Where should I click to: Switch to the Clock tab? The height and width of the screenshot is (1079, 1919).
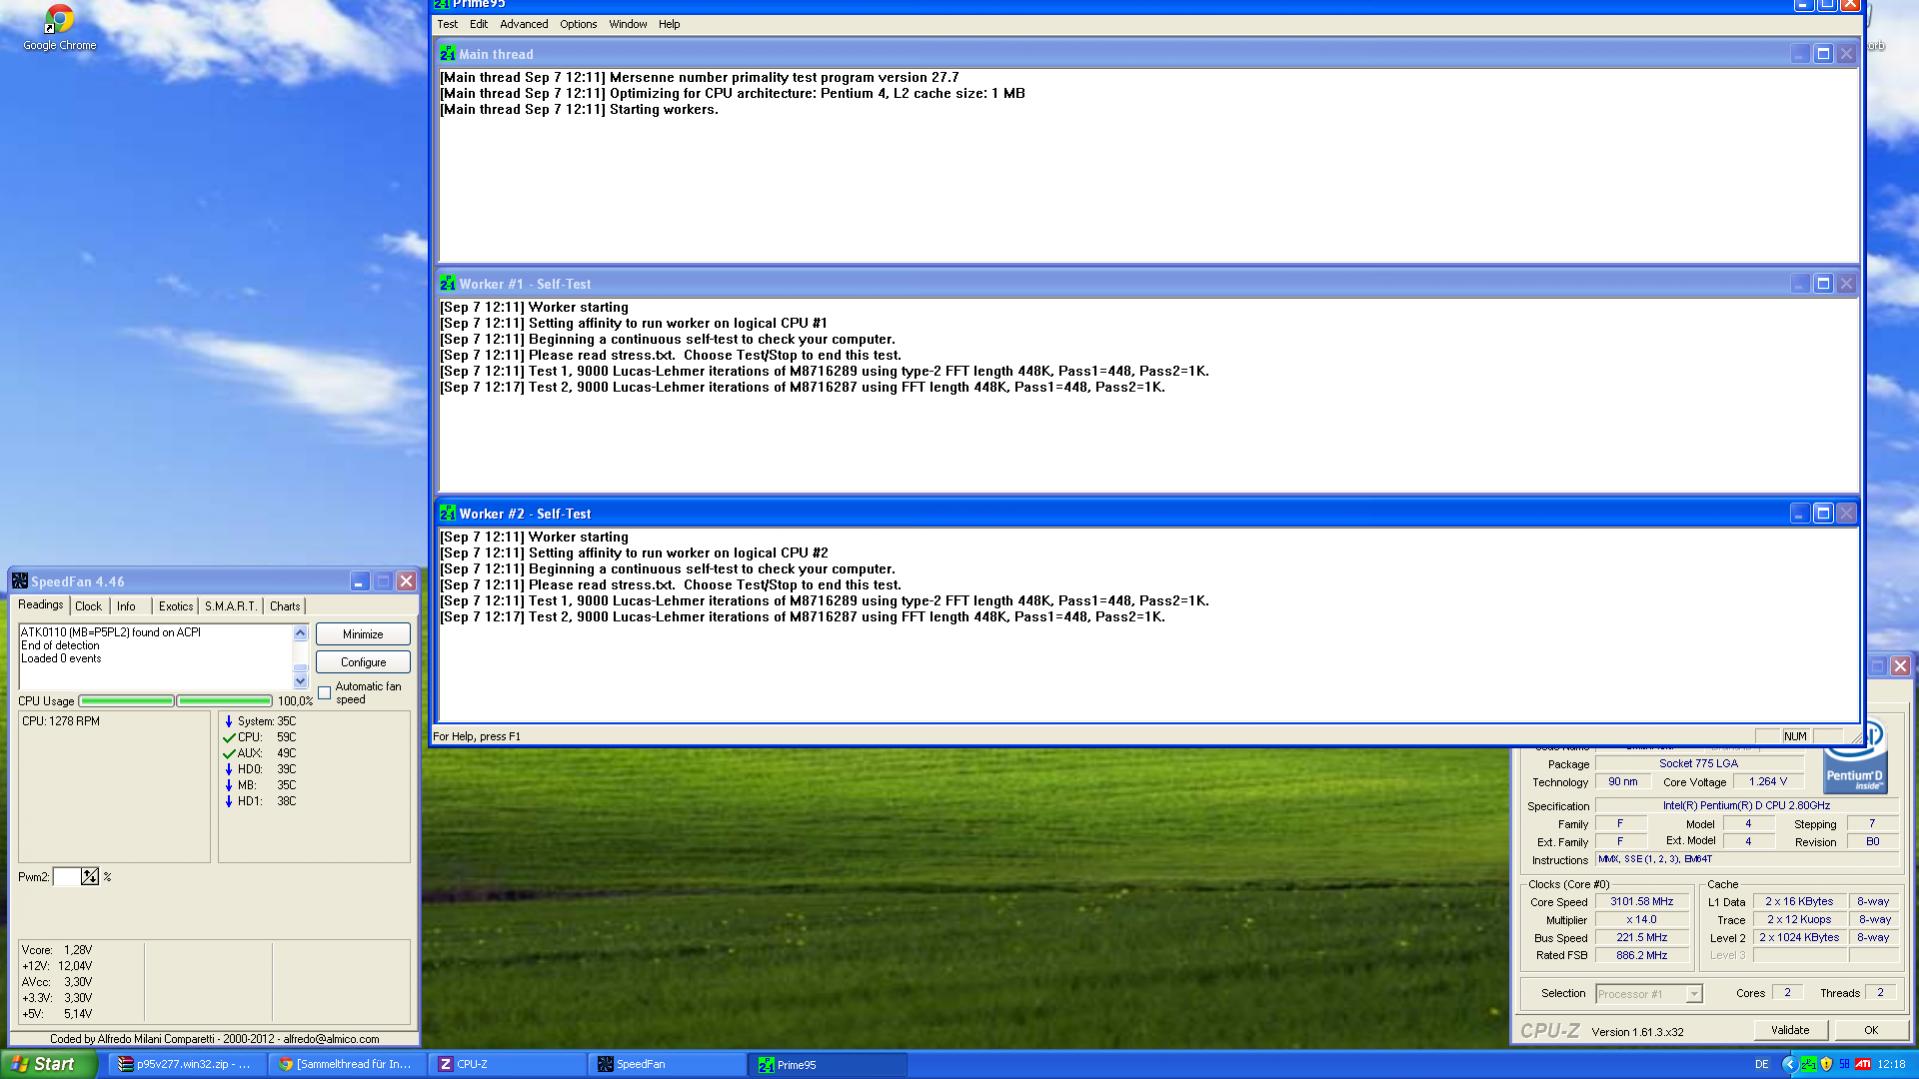point(88,606)
